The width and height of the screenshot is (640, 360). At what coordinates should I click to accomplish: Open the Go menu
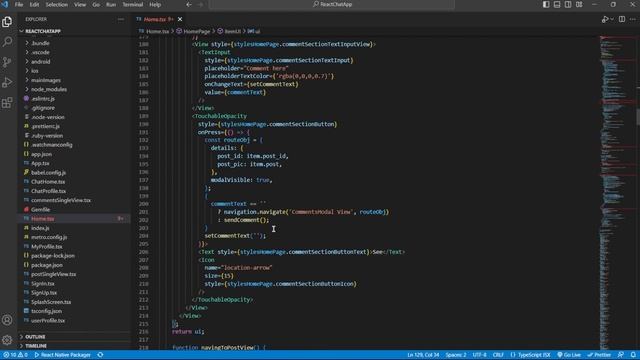click(96, 4)
